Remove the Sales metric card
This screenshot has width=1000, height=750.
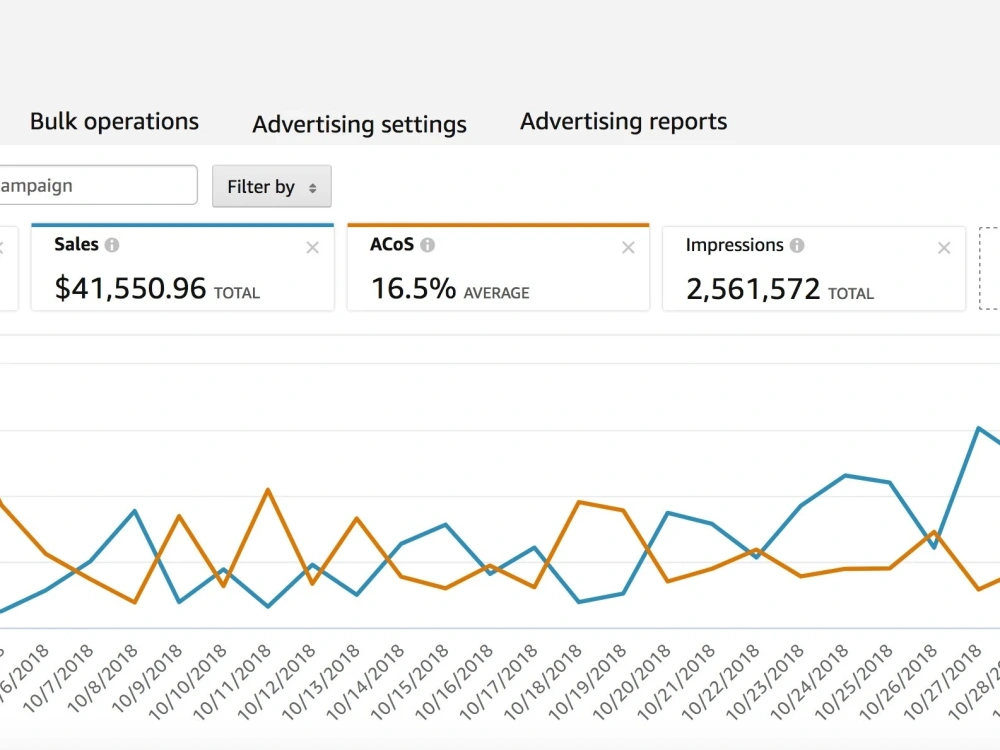pyautogui.click(x=312, y=247)
